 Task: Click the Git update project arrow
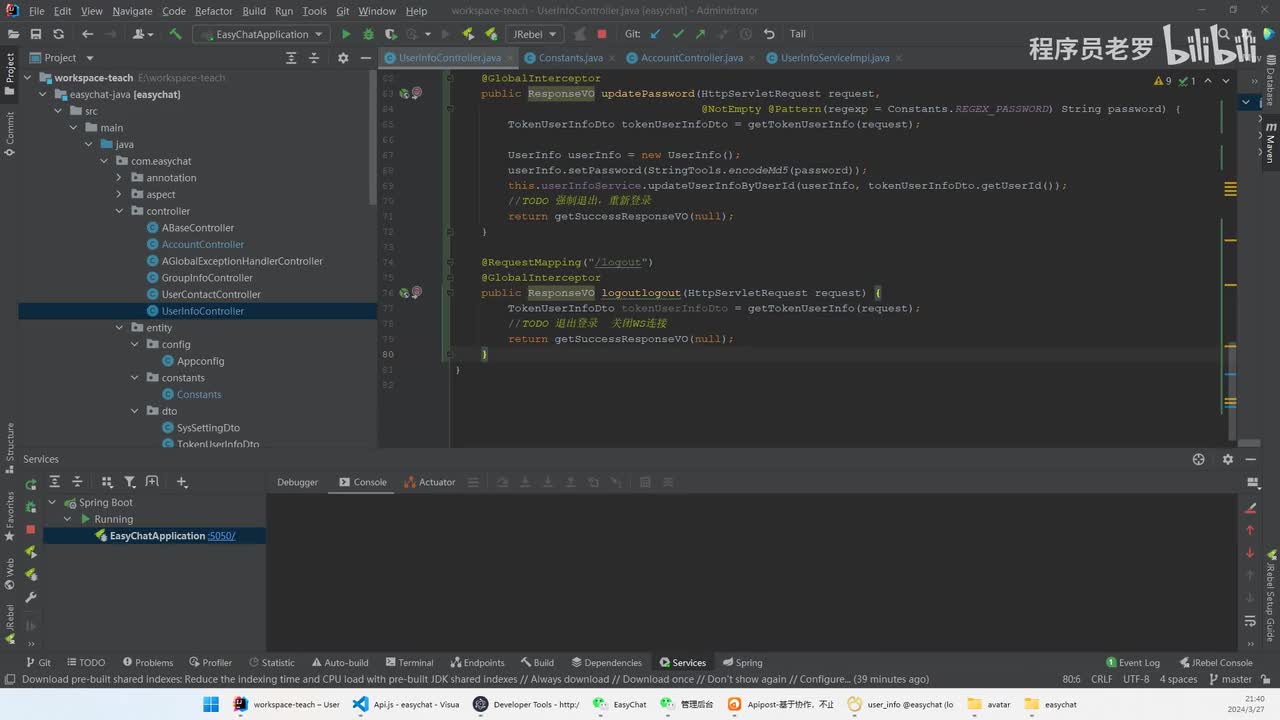(x=656, y=34)
